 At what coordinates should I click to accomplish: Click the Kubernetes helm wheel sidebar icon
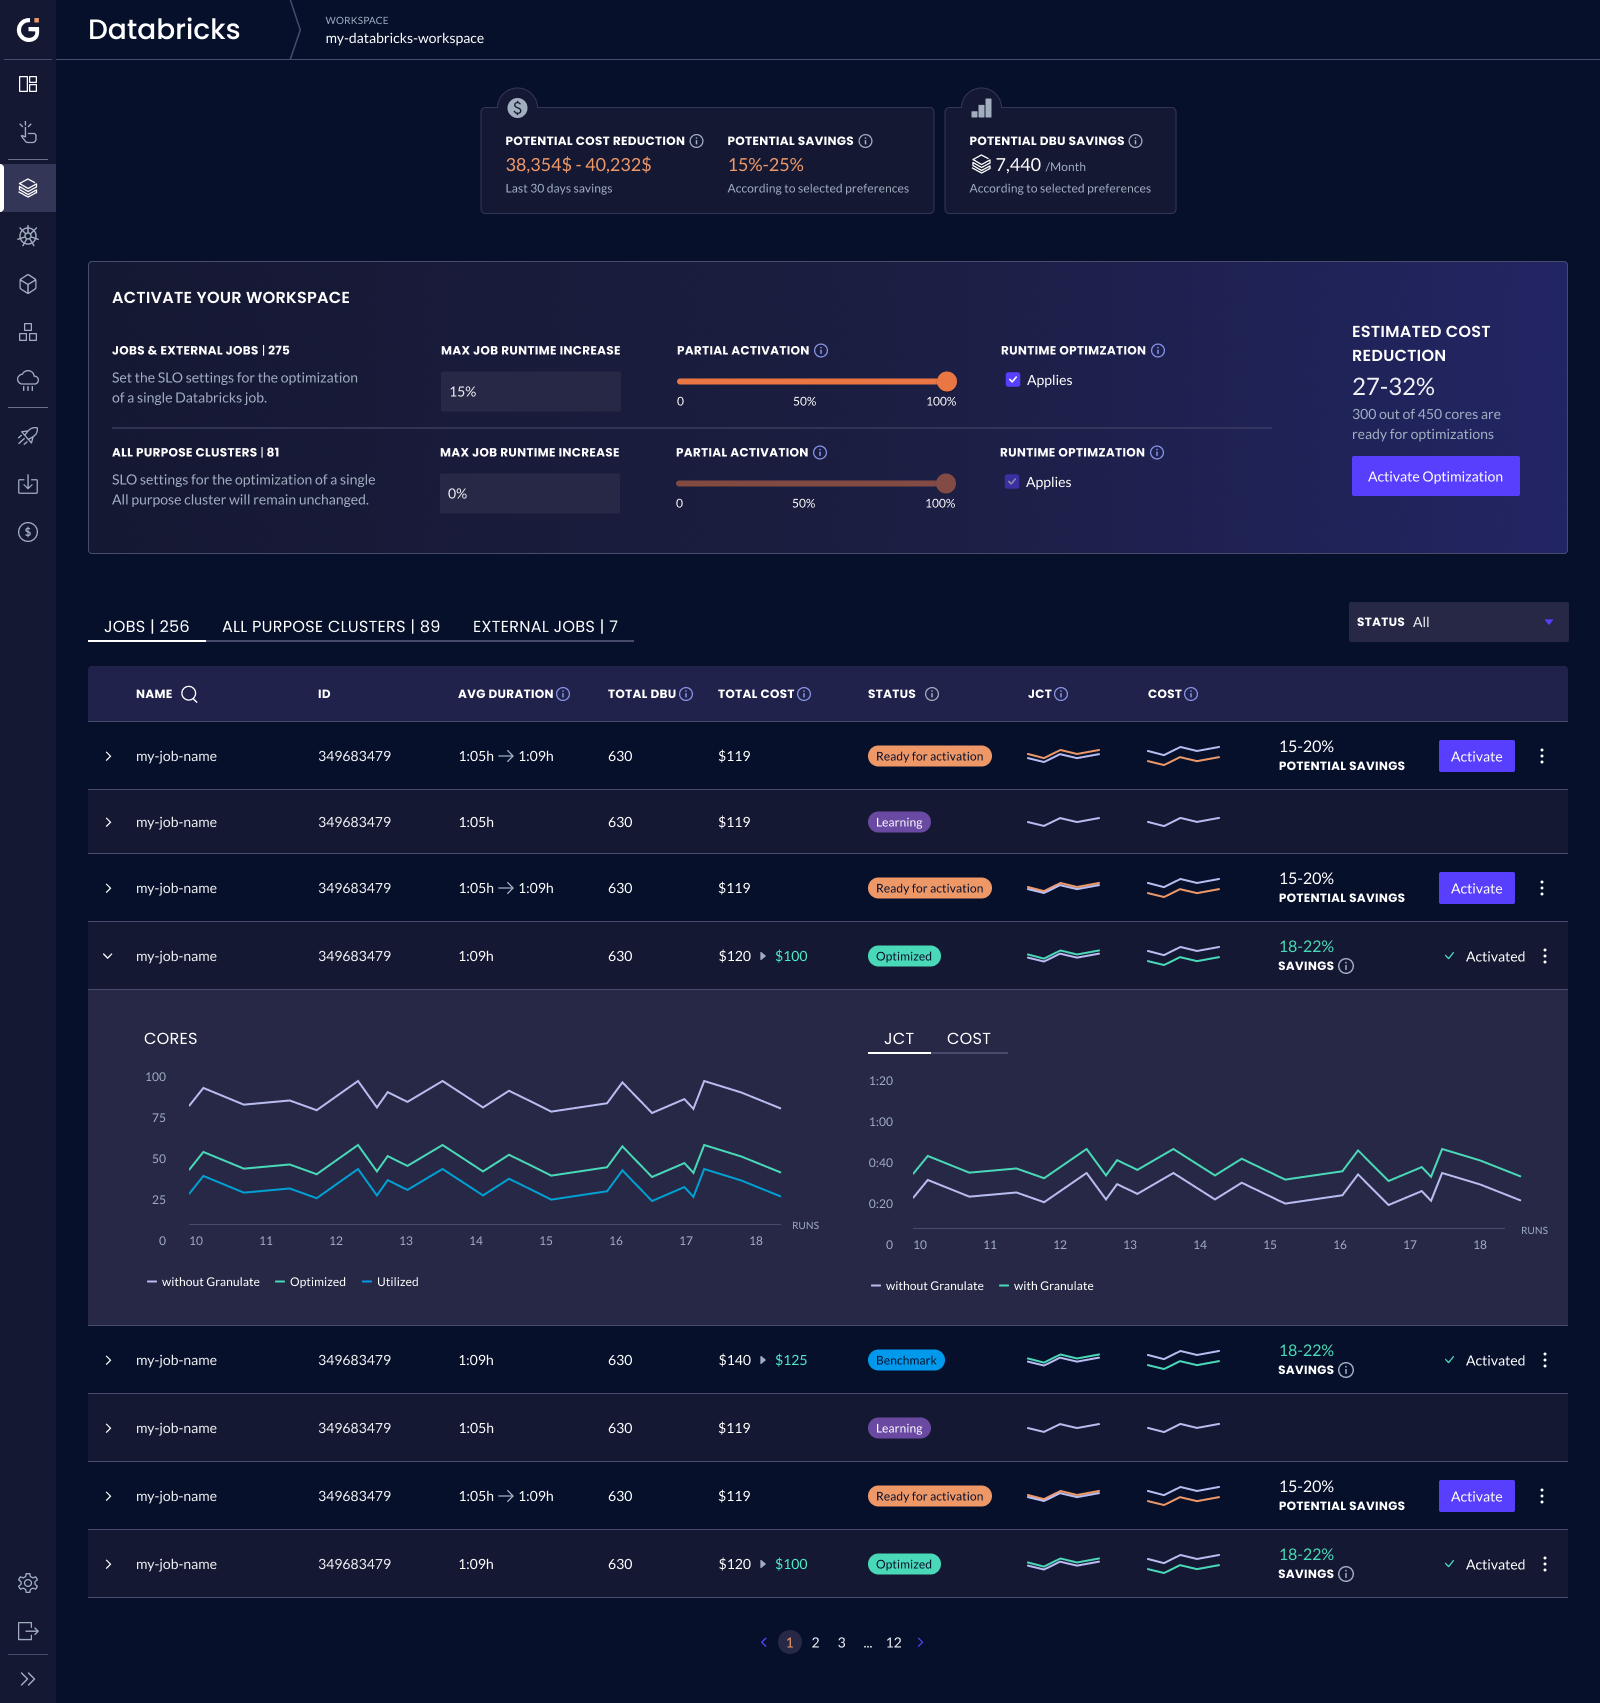[x=28, y=236]
